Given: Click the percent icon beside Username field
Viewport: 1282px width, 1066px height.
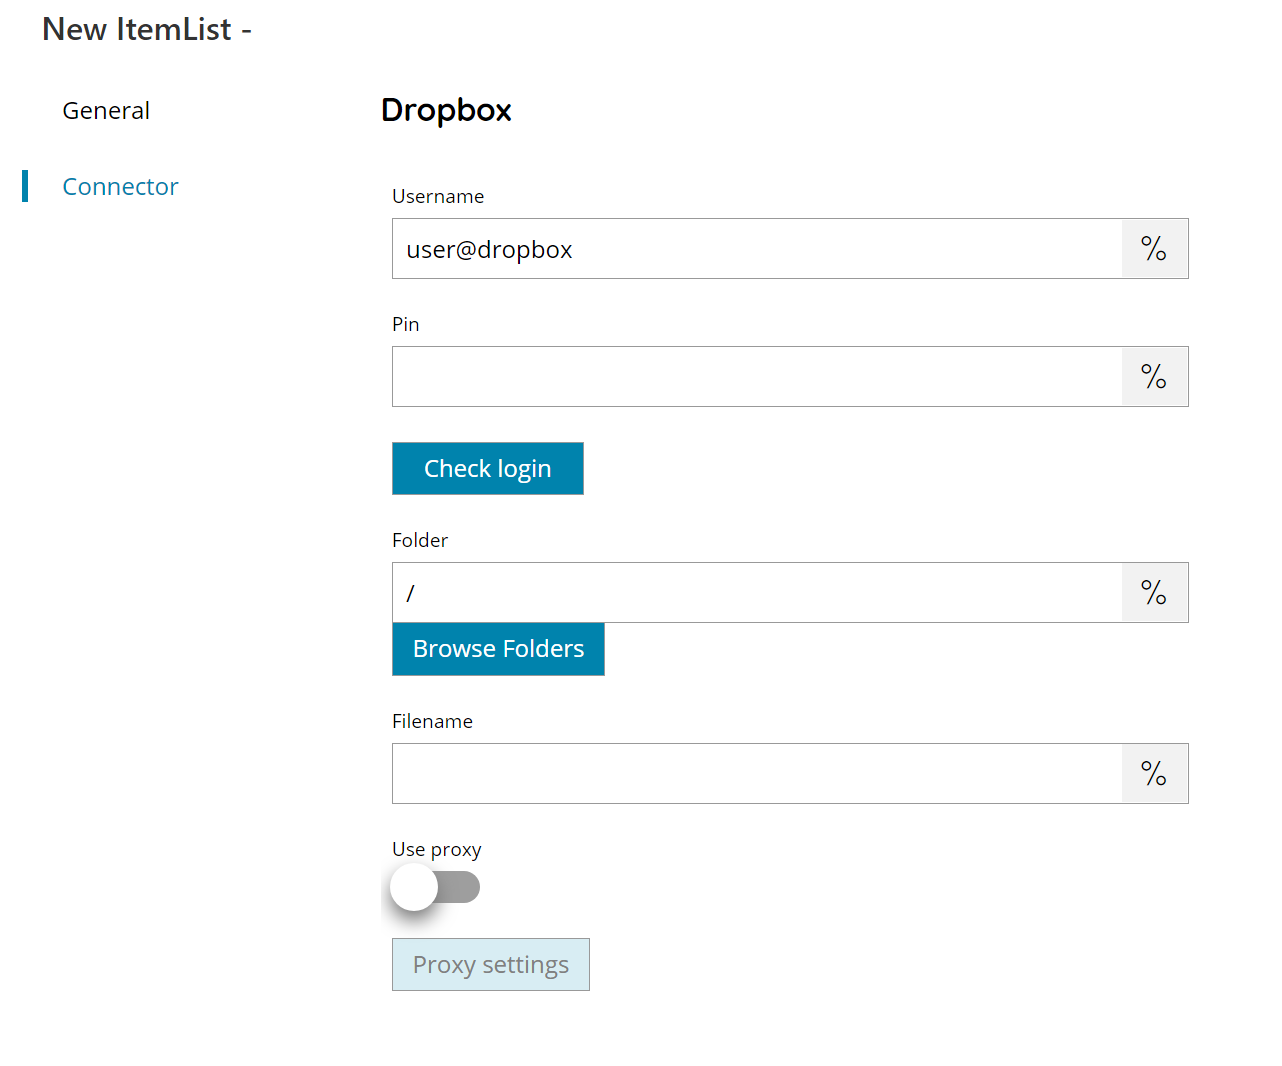Looking at the screenshot, I should pyautogui.click(x=1154, y=249).
